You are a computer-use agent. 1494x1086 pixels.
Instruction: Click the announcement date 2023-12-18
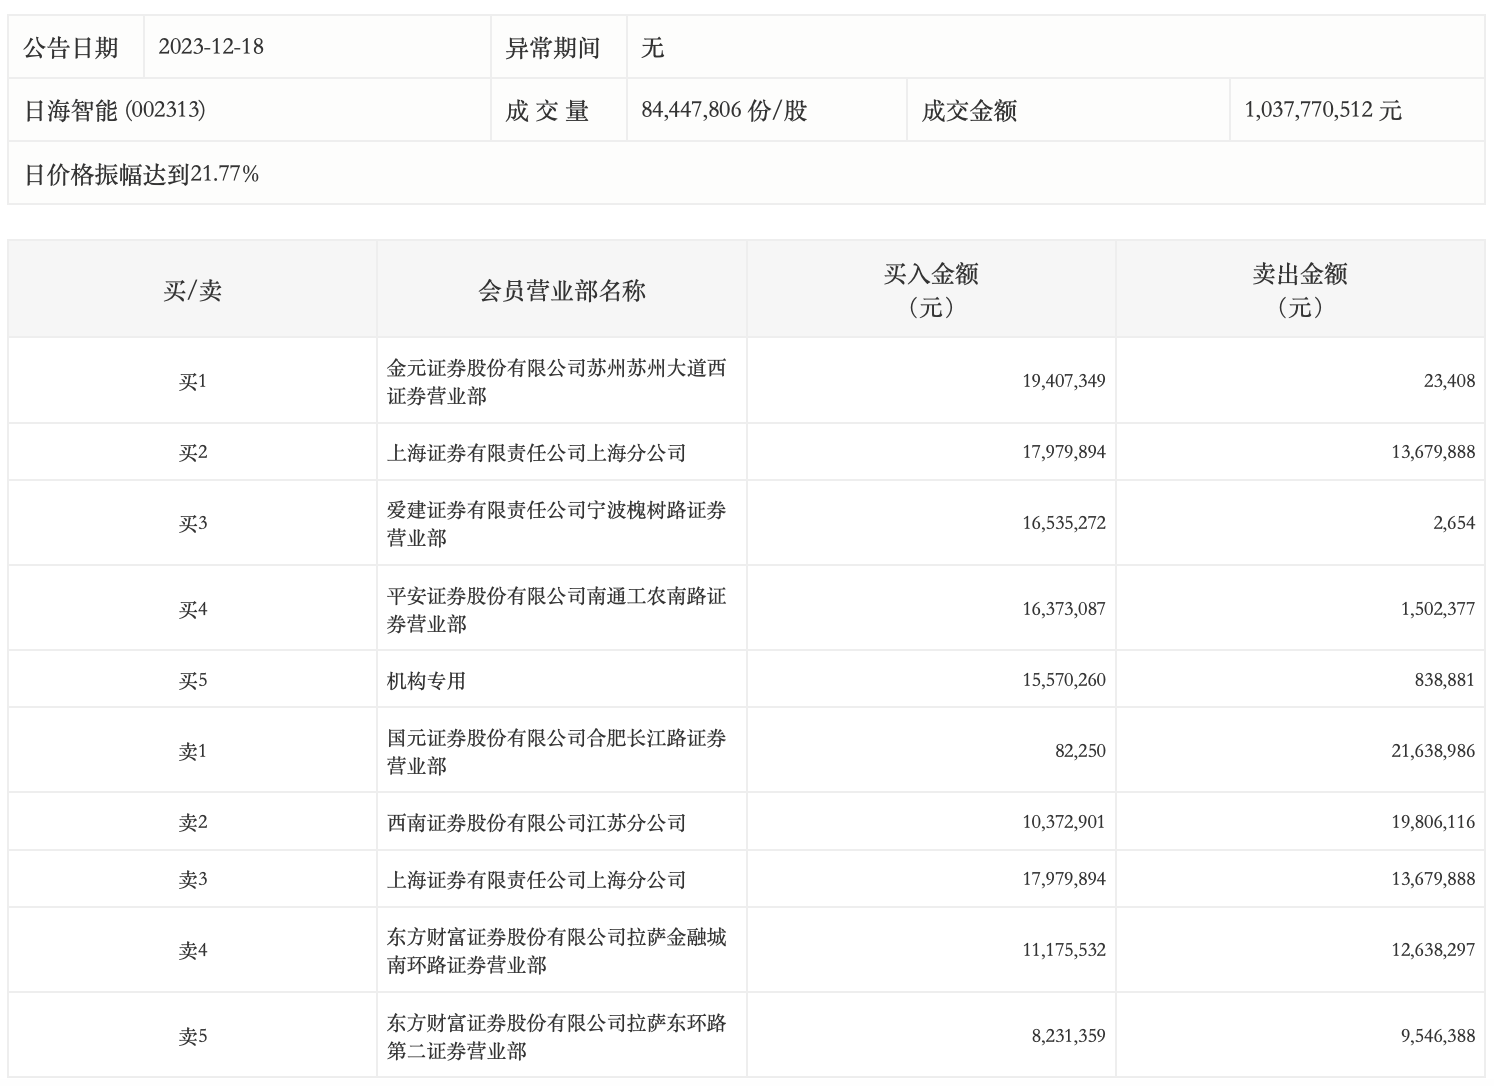pos(211,47)
